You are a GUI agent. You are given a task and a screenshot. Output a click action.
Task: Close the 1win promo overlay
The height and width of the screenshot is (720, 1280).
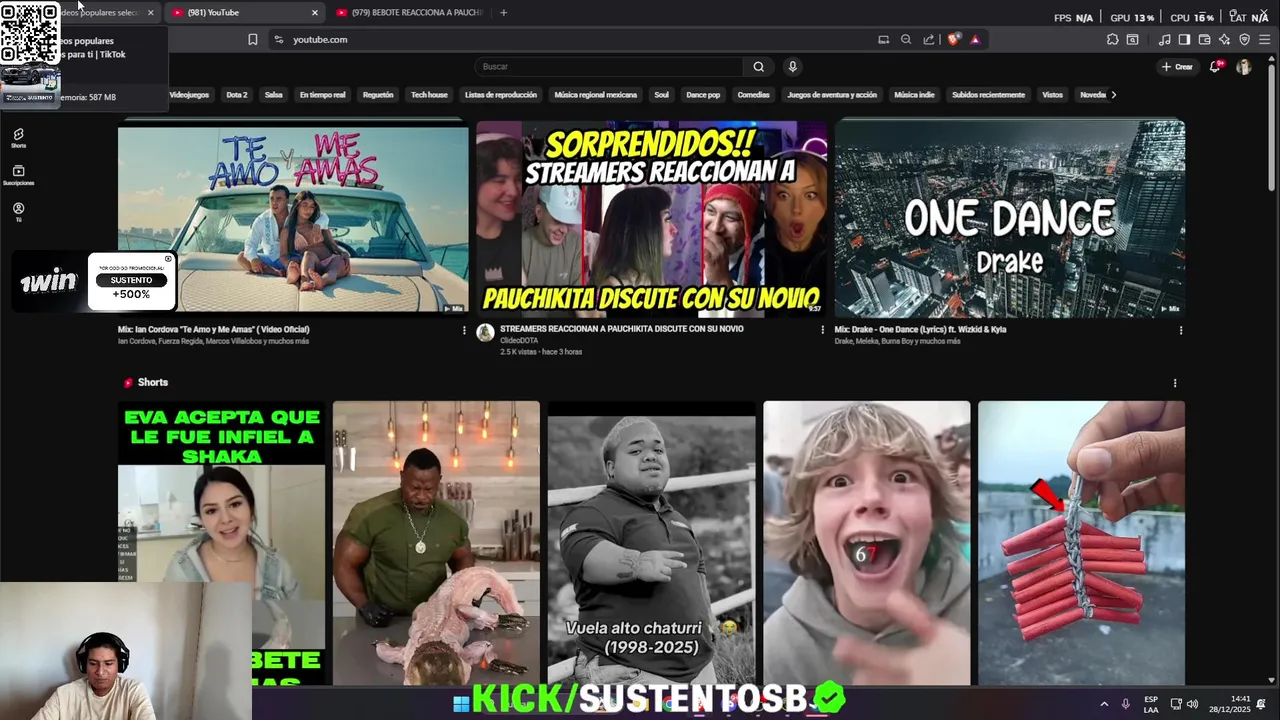click(x=168, y=259)
